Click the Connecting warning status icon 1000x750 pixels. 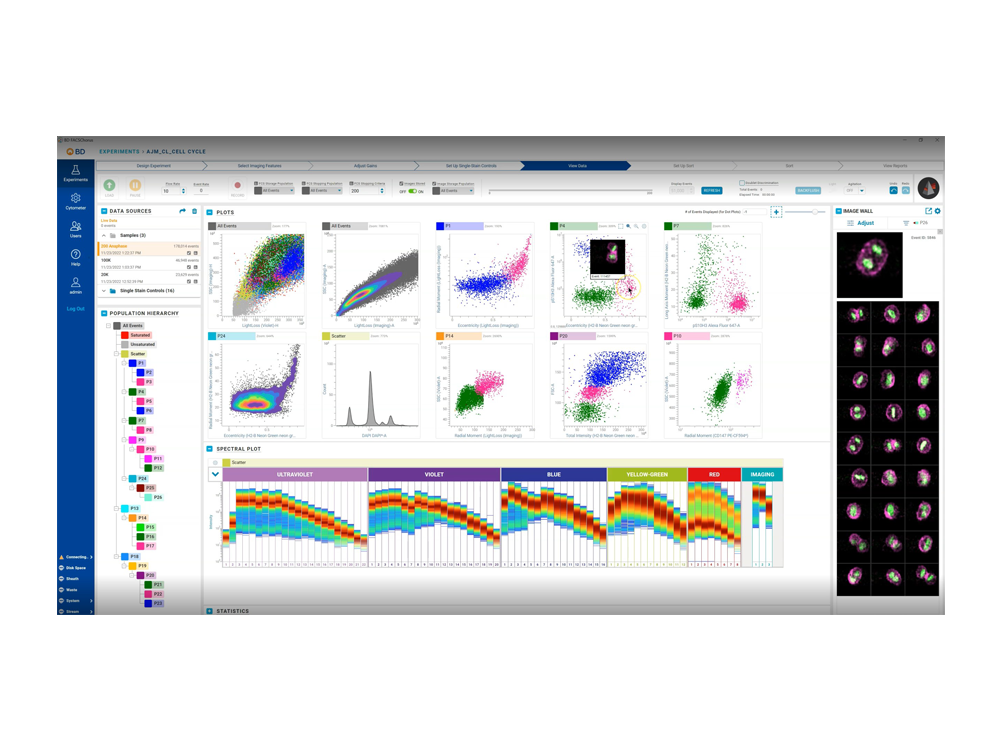pyautogui.click(x=62, y=557)
